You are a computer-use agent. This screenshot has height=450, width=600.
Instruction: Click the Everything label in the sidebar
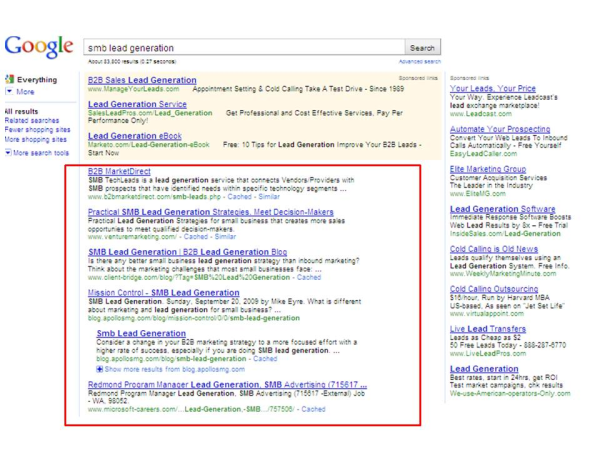tap(37, 80)
